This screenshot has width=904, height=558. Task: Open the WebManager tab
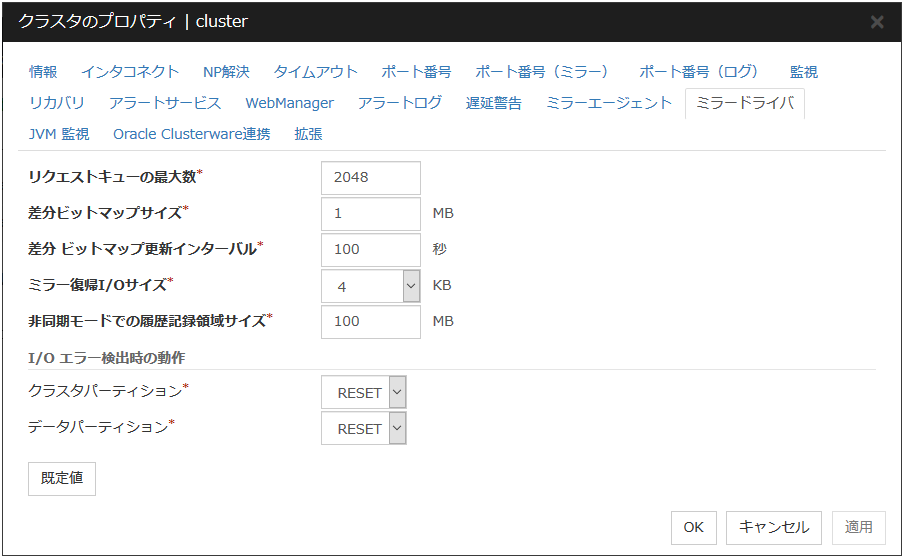tap(289, 103)
